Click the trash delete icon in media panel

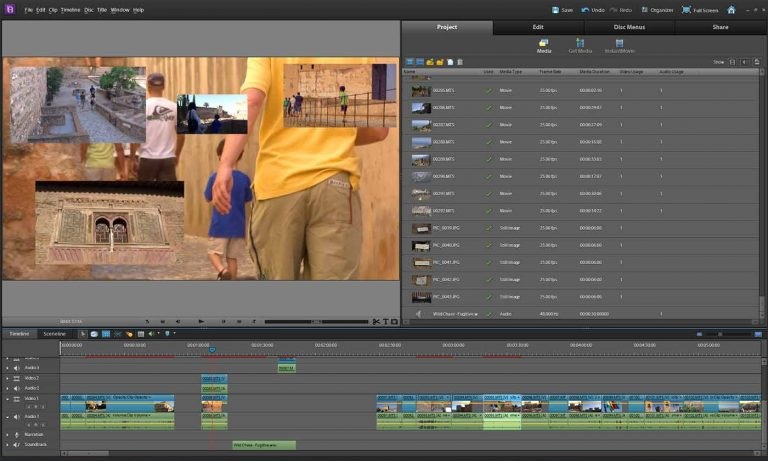click(x=460, y=62)
